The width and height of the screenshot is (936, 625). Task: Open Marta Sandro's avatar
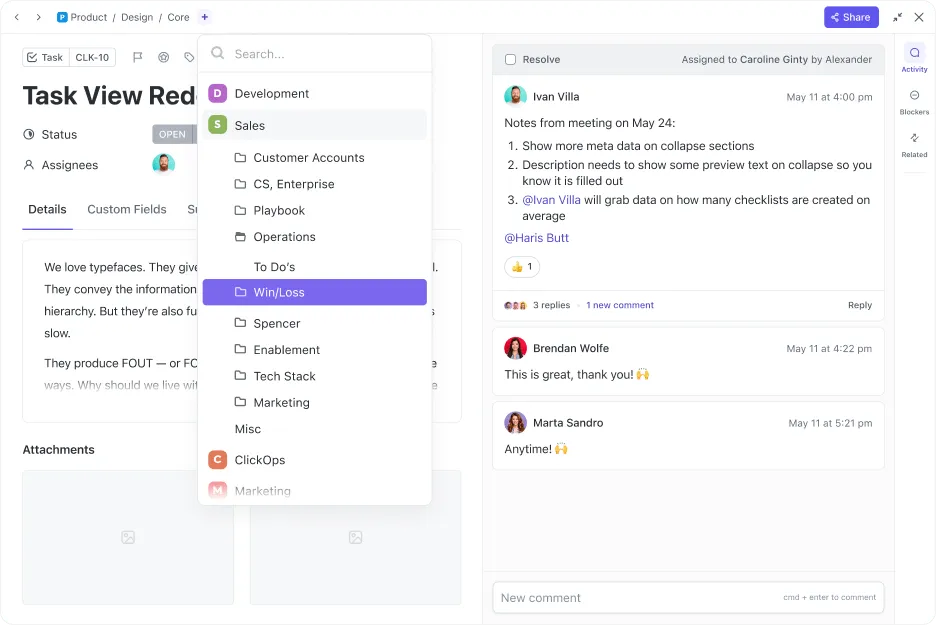(x=515, y=423)
